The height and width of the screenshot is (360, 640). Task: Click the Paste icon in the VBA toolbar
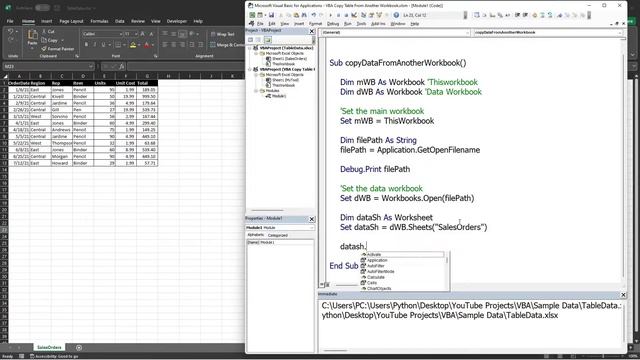[296, 15]
